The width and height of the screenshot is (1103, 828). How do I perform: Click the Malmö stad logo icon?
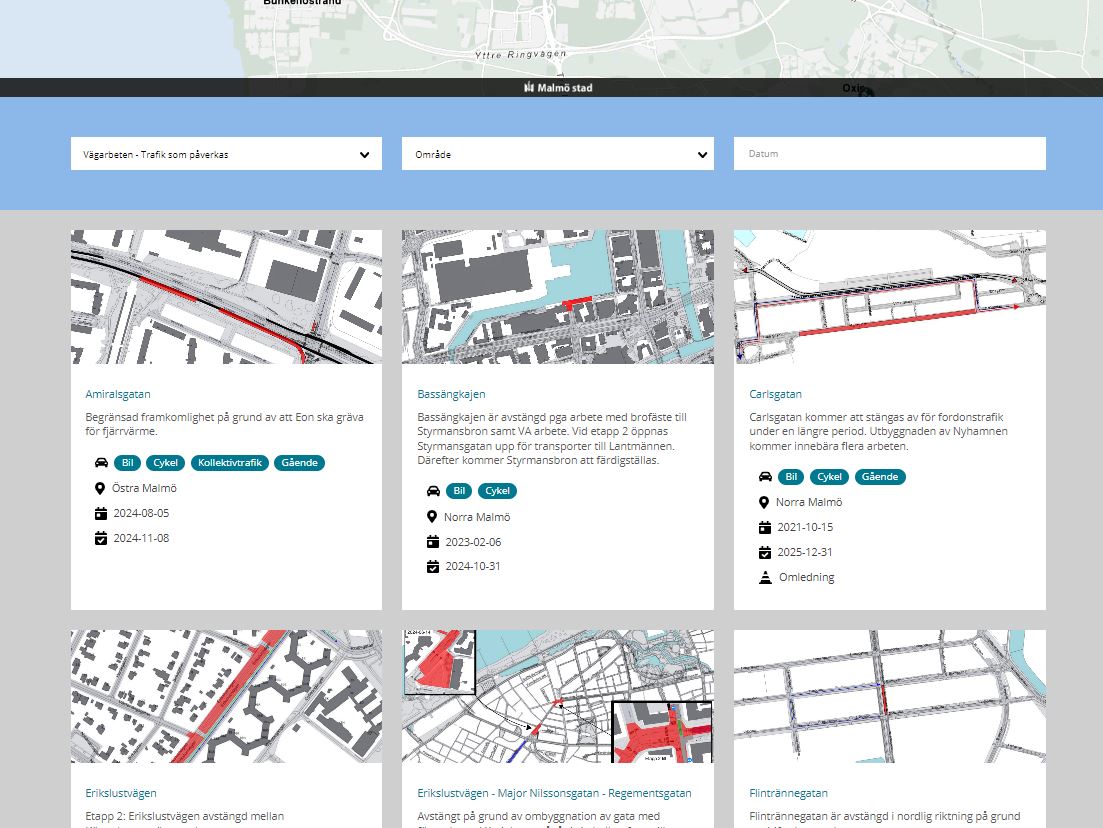point(529,88)
